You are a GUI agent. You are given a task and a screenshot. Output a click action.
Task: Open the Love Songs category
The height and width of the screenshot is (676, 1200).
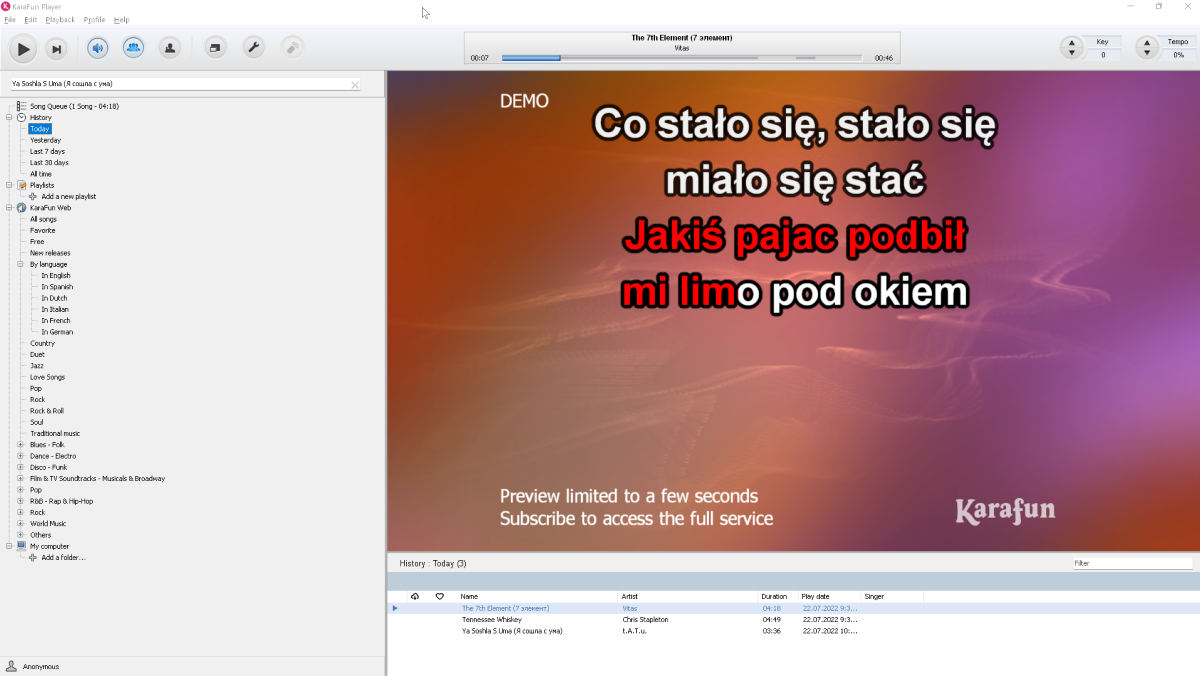coord(47,377)
